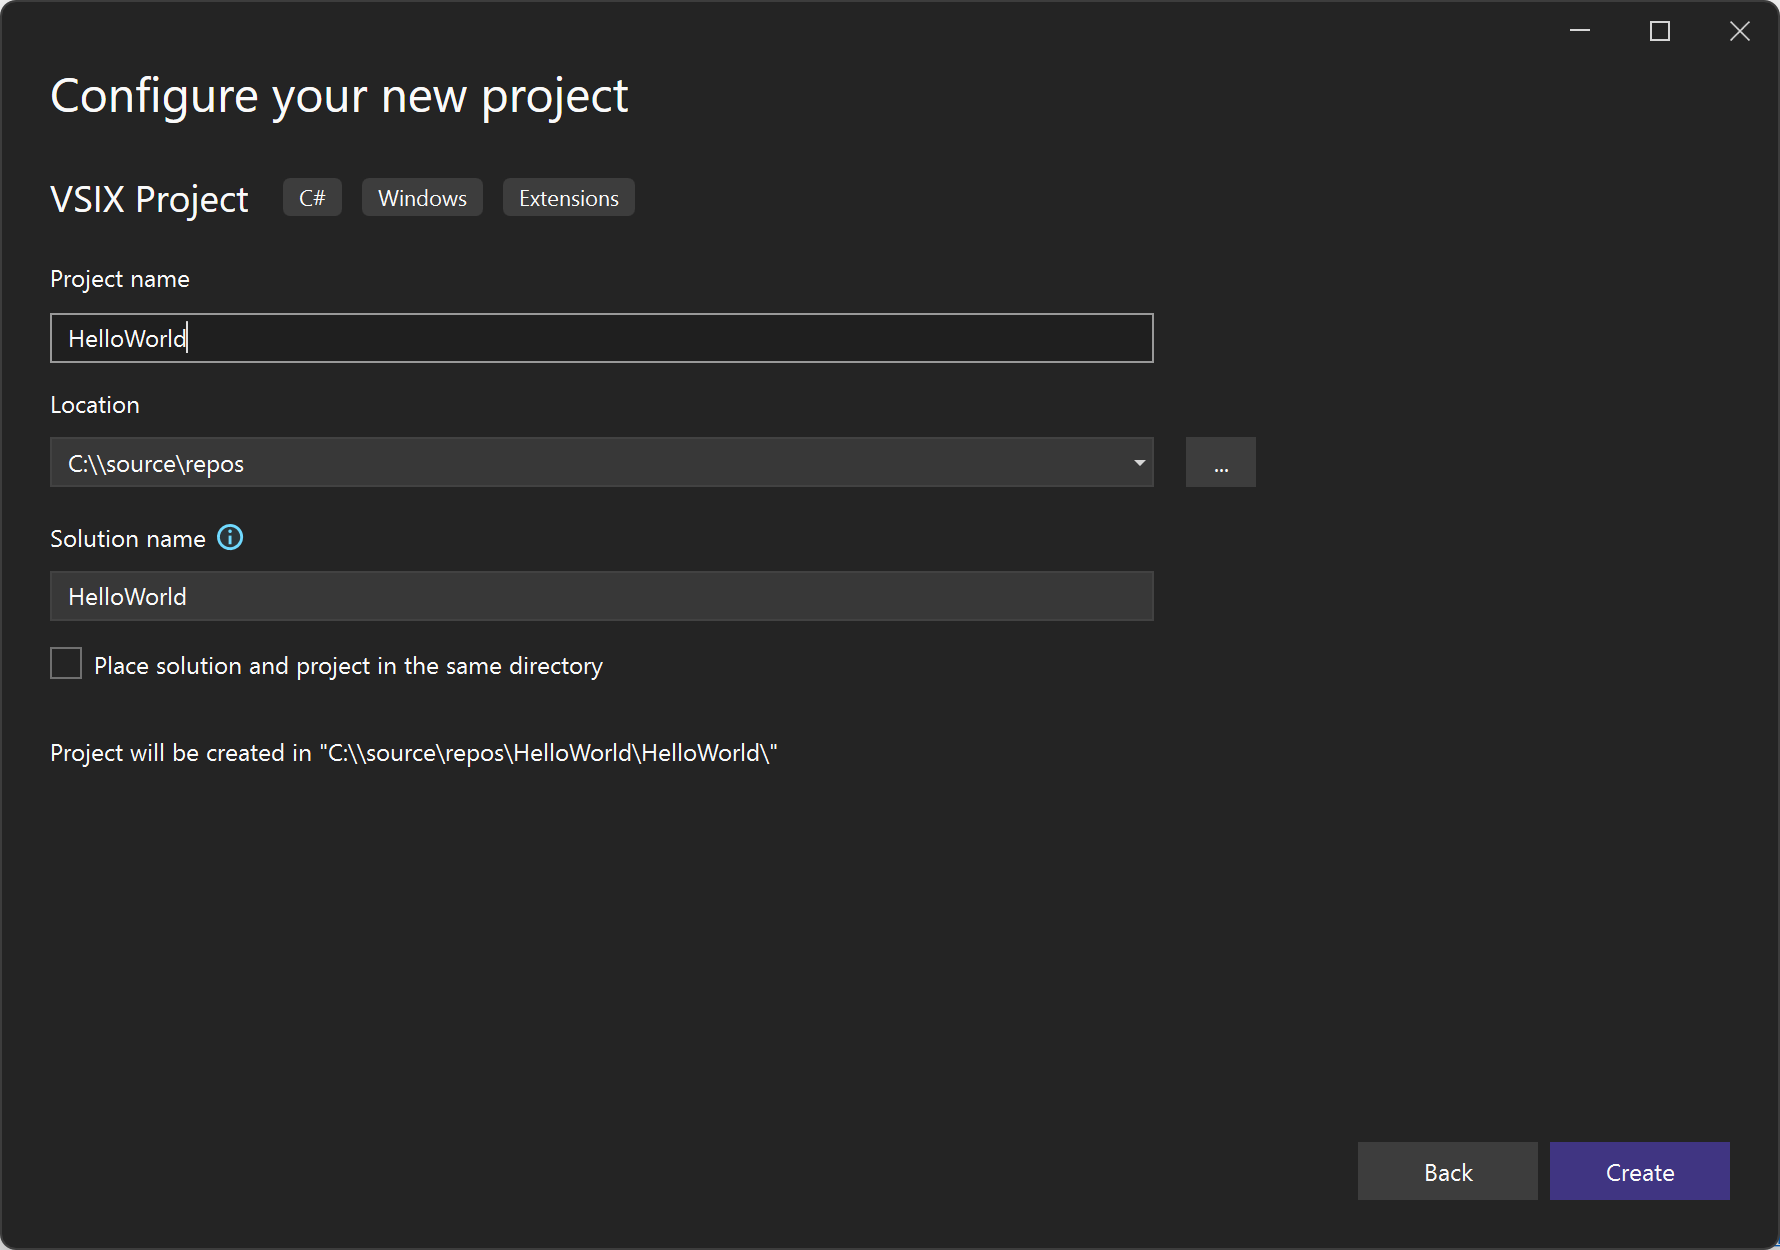1780x1250 pixels.
Task: Click the Solution name info icon
Action: click(230, 538)
